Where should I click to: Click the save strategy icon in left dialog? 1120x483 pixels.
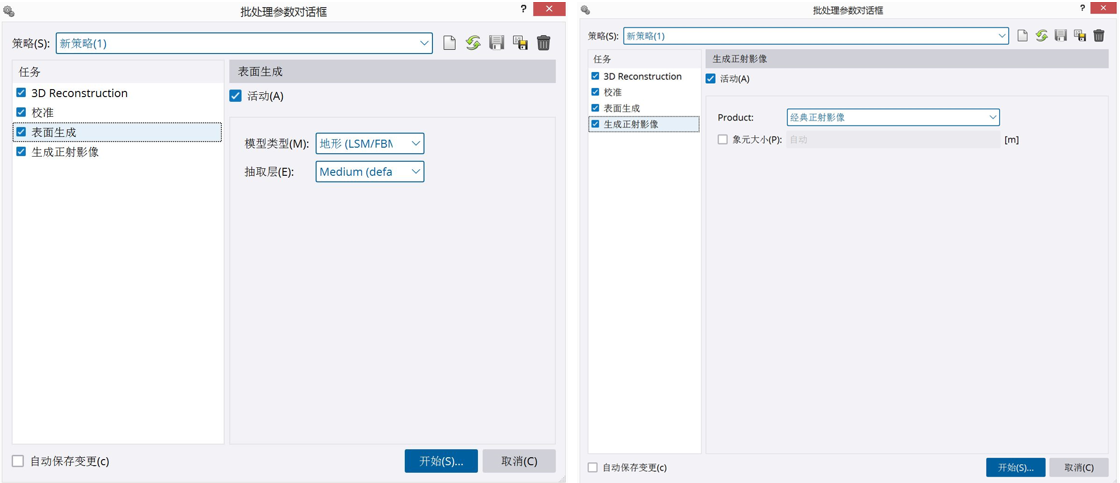coord(497,43)
